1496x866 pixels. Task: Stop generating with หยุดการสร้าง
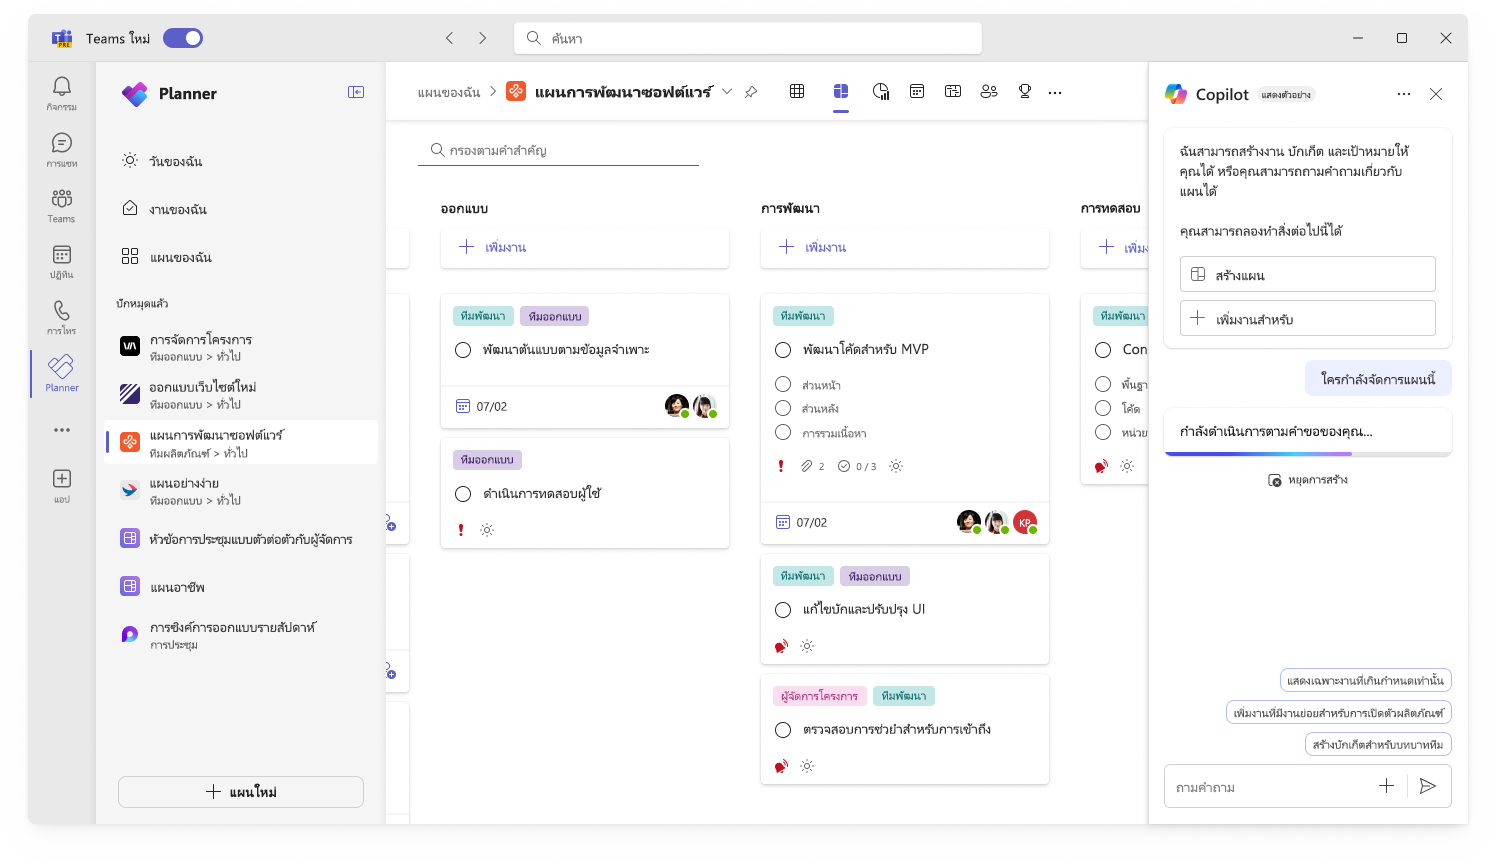click(1308, 480)
